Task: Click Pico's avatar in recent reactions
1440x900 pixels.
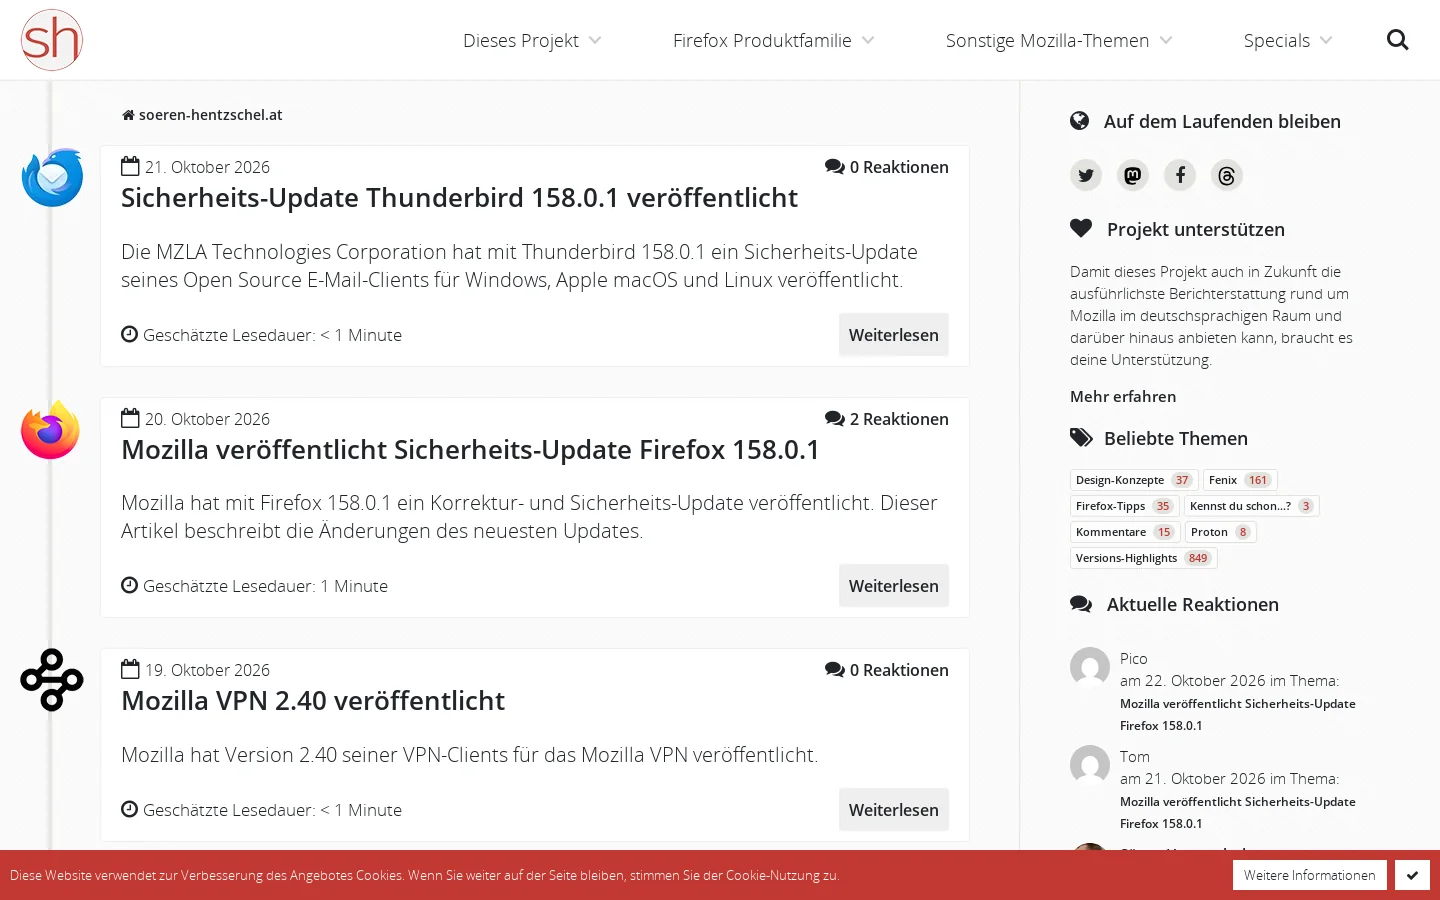Action: [x=1090, y=667]
